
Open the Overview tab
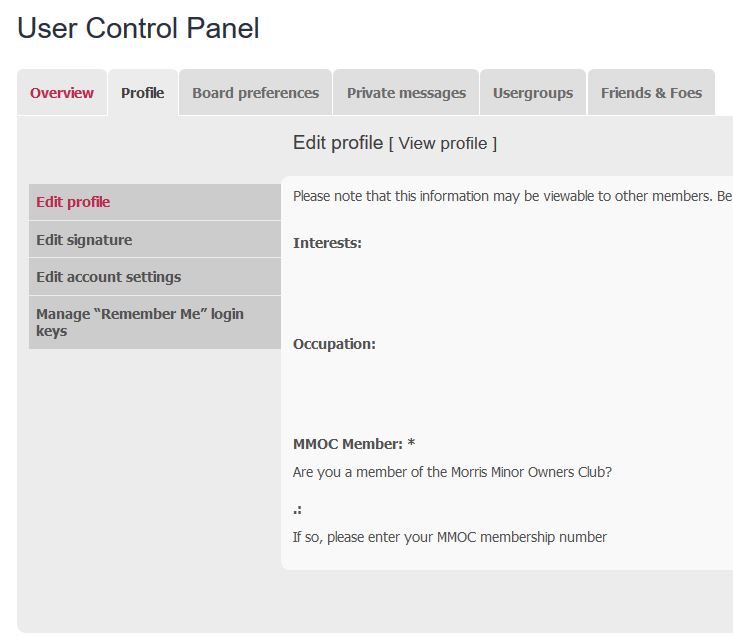coord(62,93)
